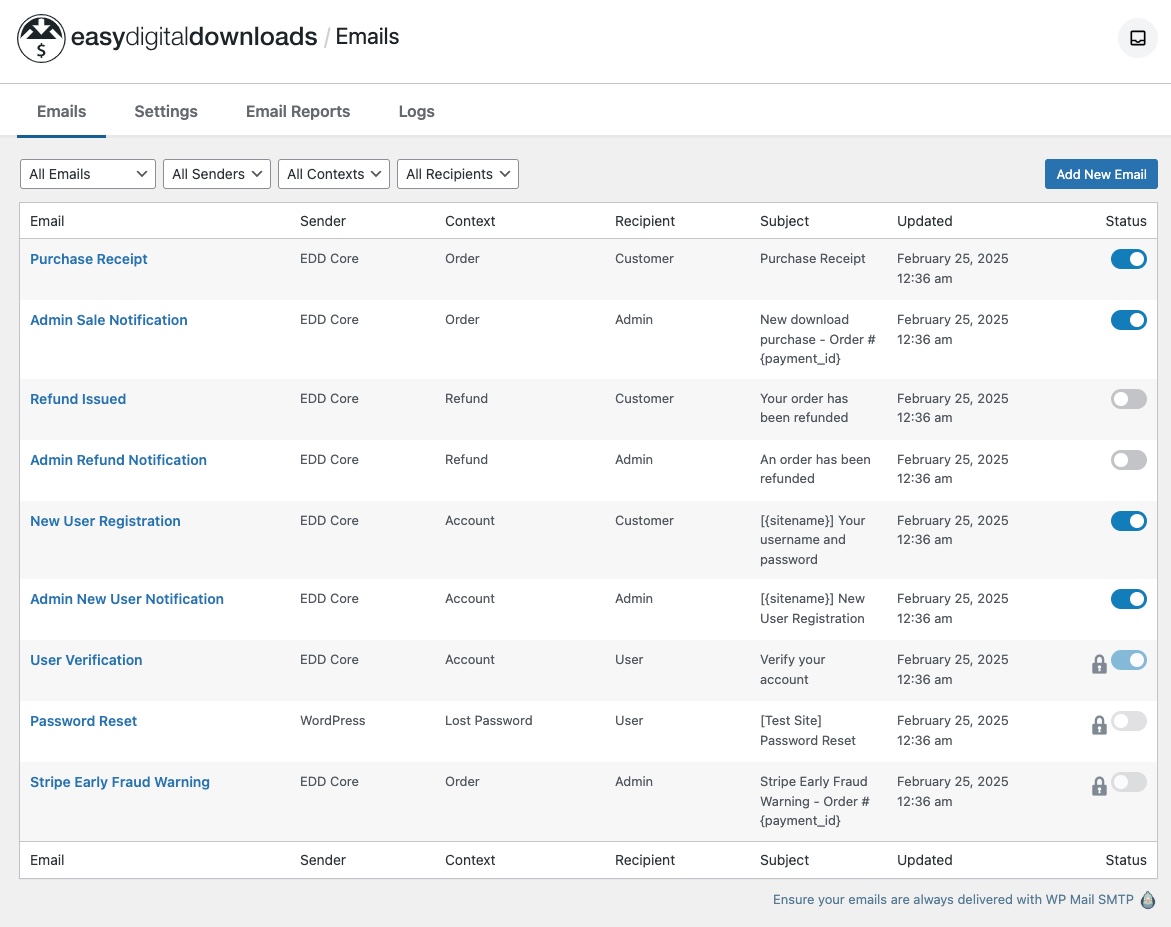Click the Add New Email button
This screenshot has height=927, width=1171.
1101,174
